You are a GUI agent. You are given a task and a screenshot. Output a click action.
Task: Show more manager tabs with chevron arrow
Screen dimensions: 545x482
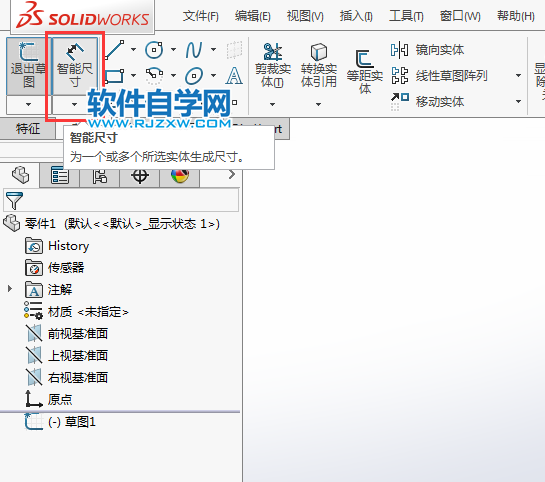pos(232,174)
